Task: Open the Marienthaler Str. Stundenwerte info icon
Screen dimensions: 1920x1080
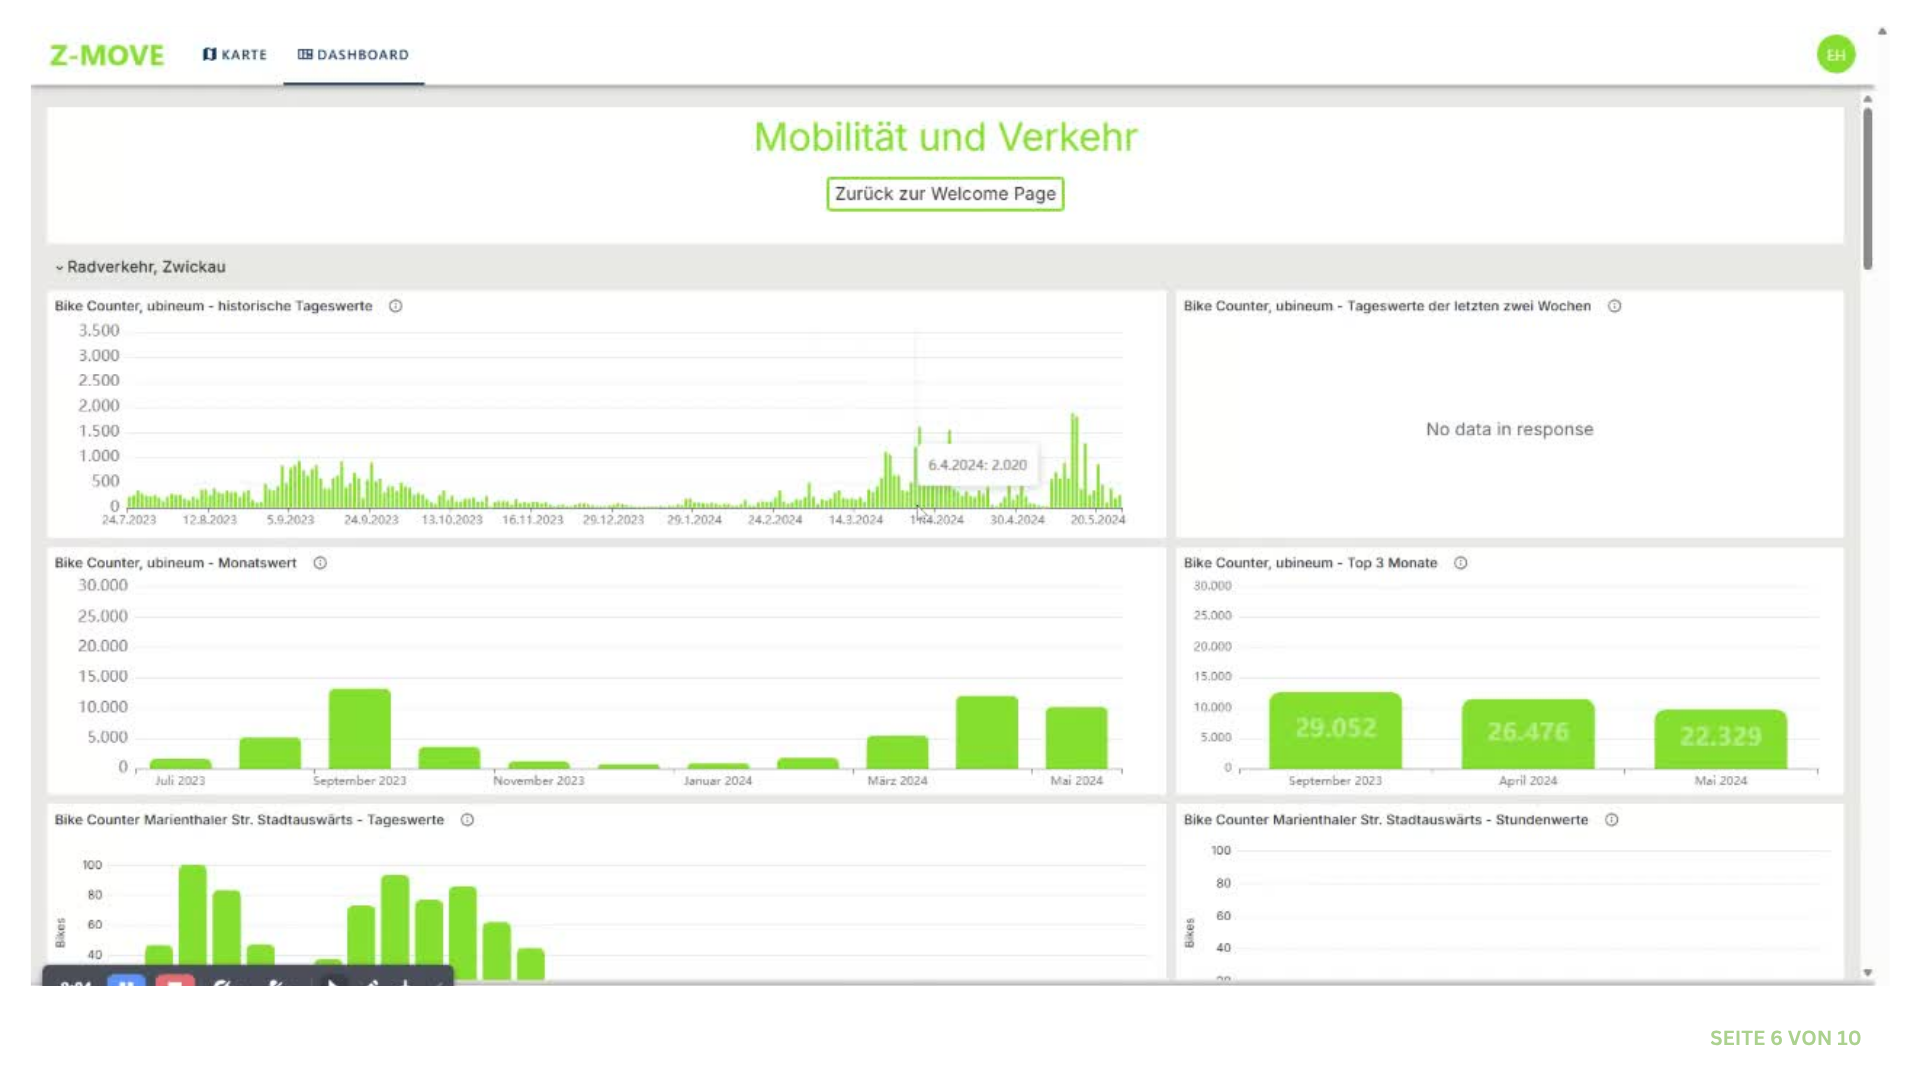Action: click(x=1611, y=820)
